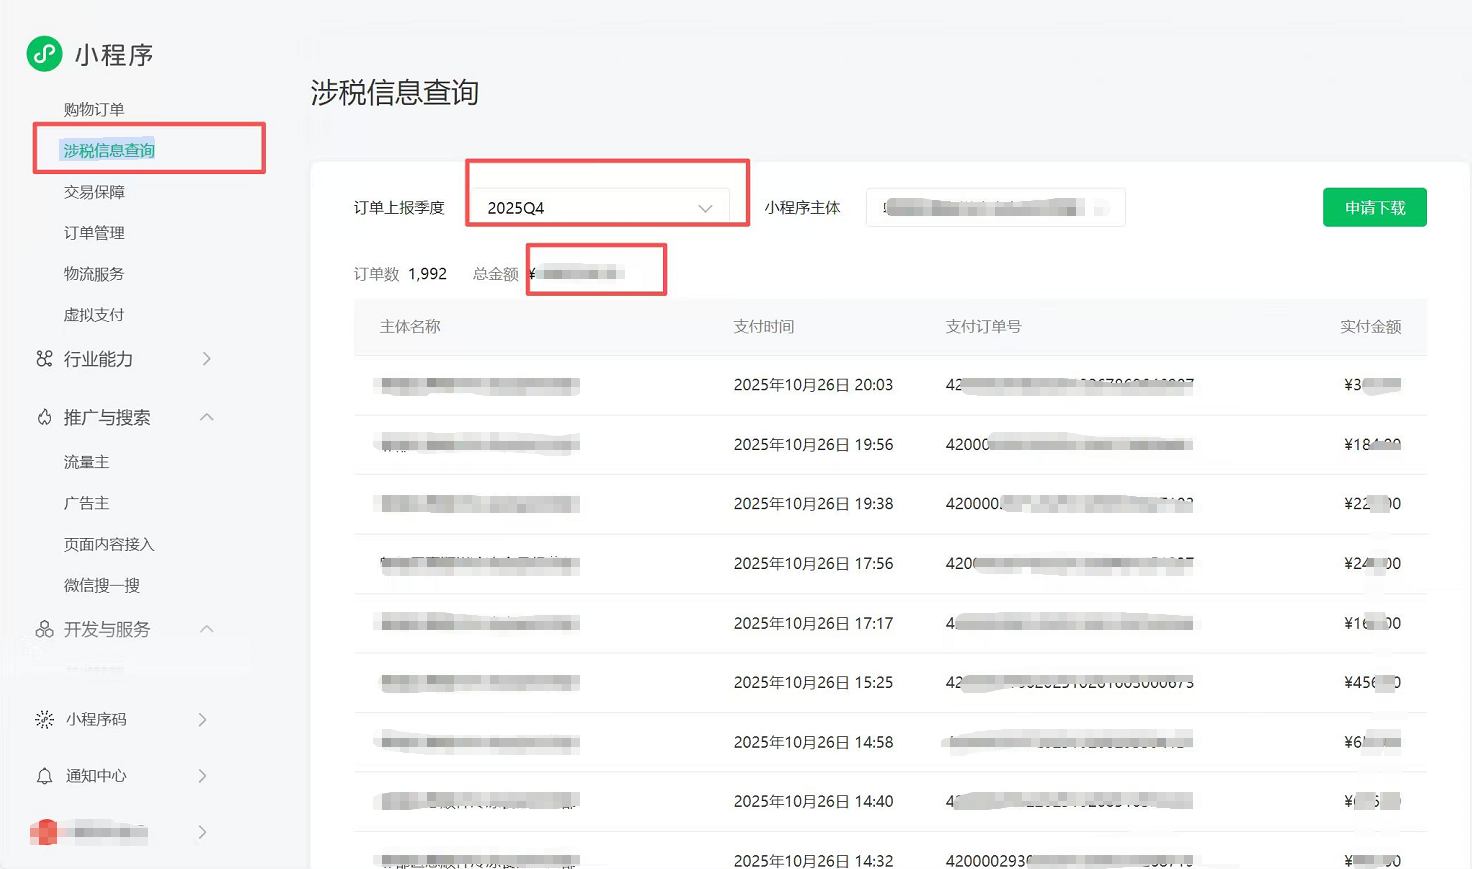The width and height of the screenshot is (1472, 869).
Task: Click payment time 2025年10月26日 15:25
Action: [x=813, y=683]
